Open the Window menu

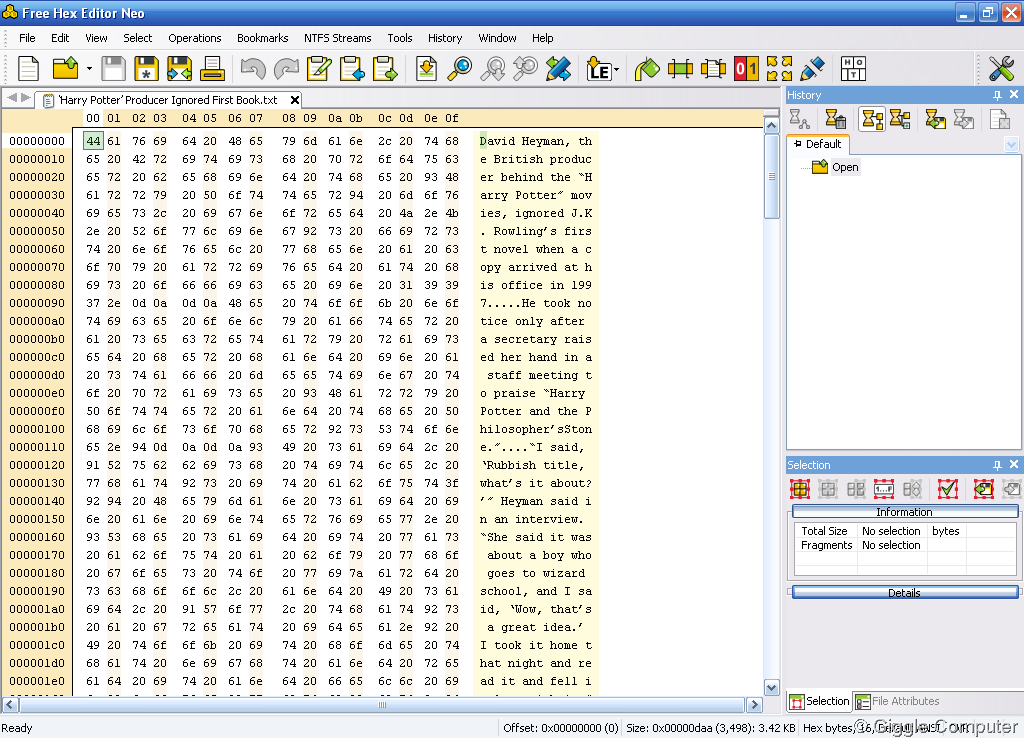[x=497, y=38]
